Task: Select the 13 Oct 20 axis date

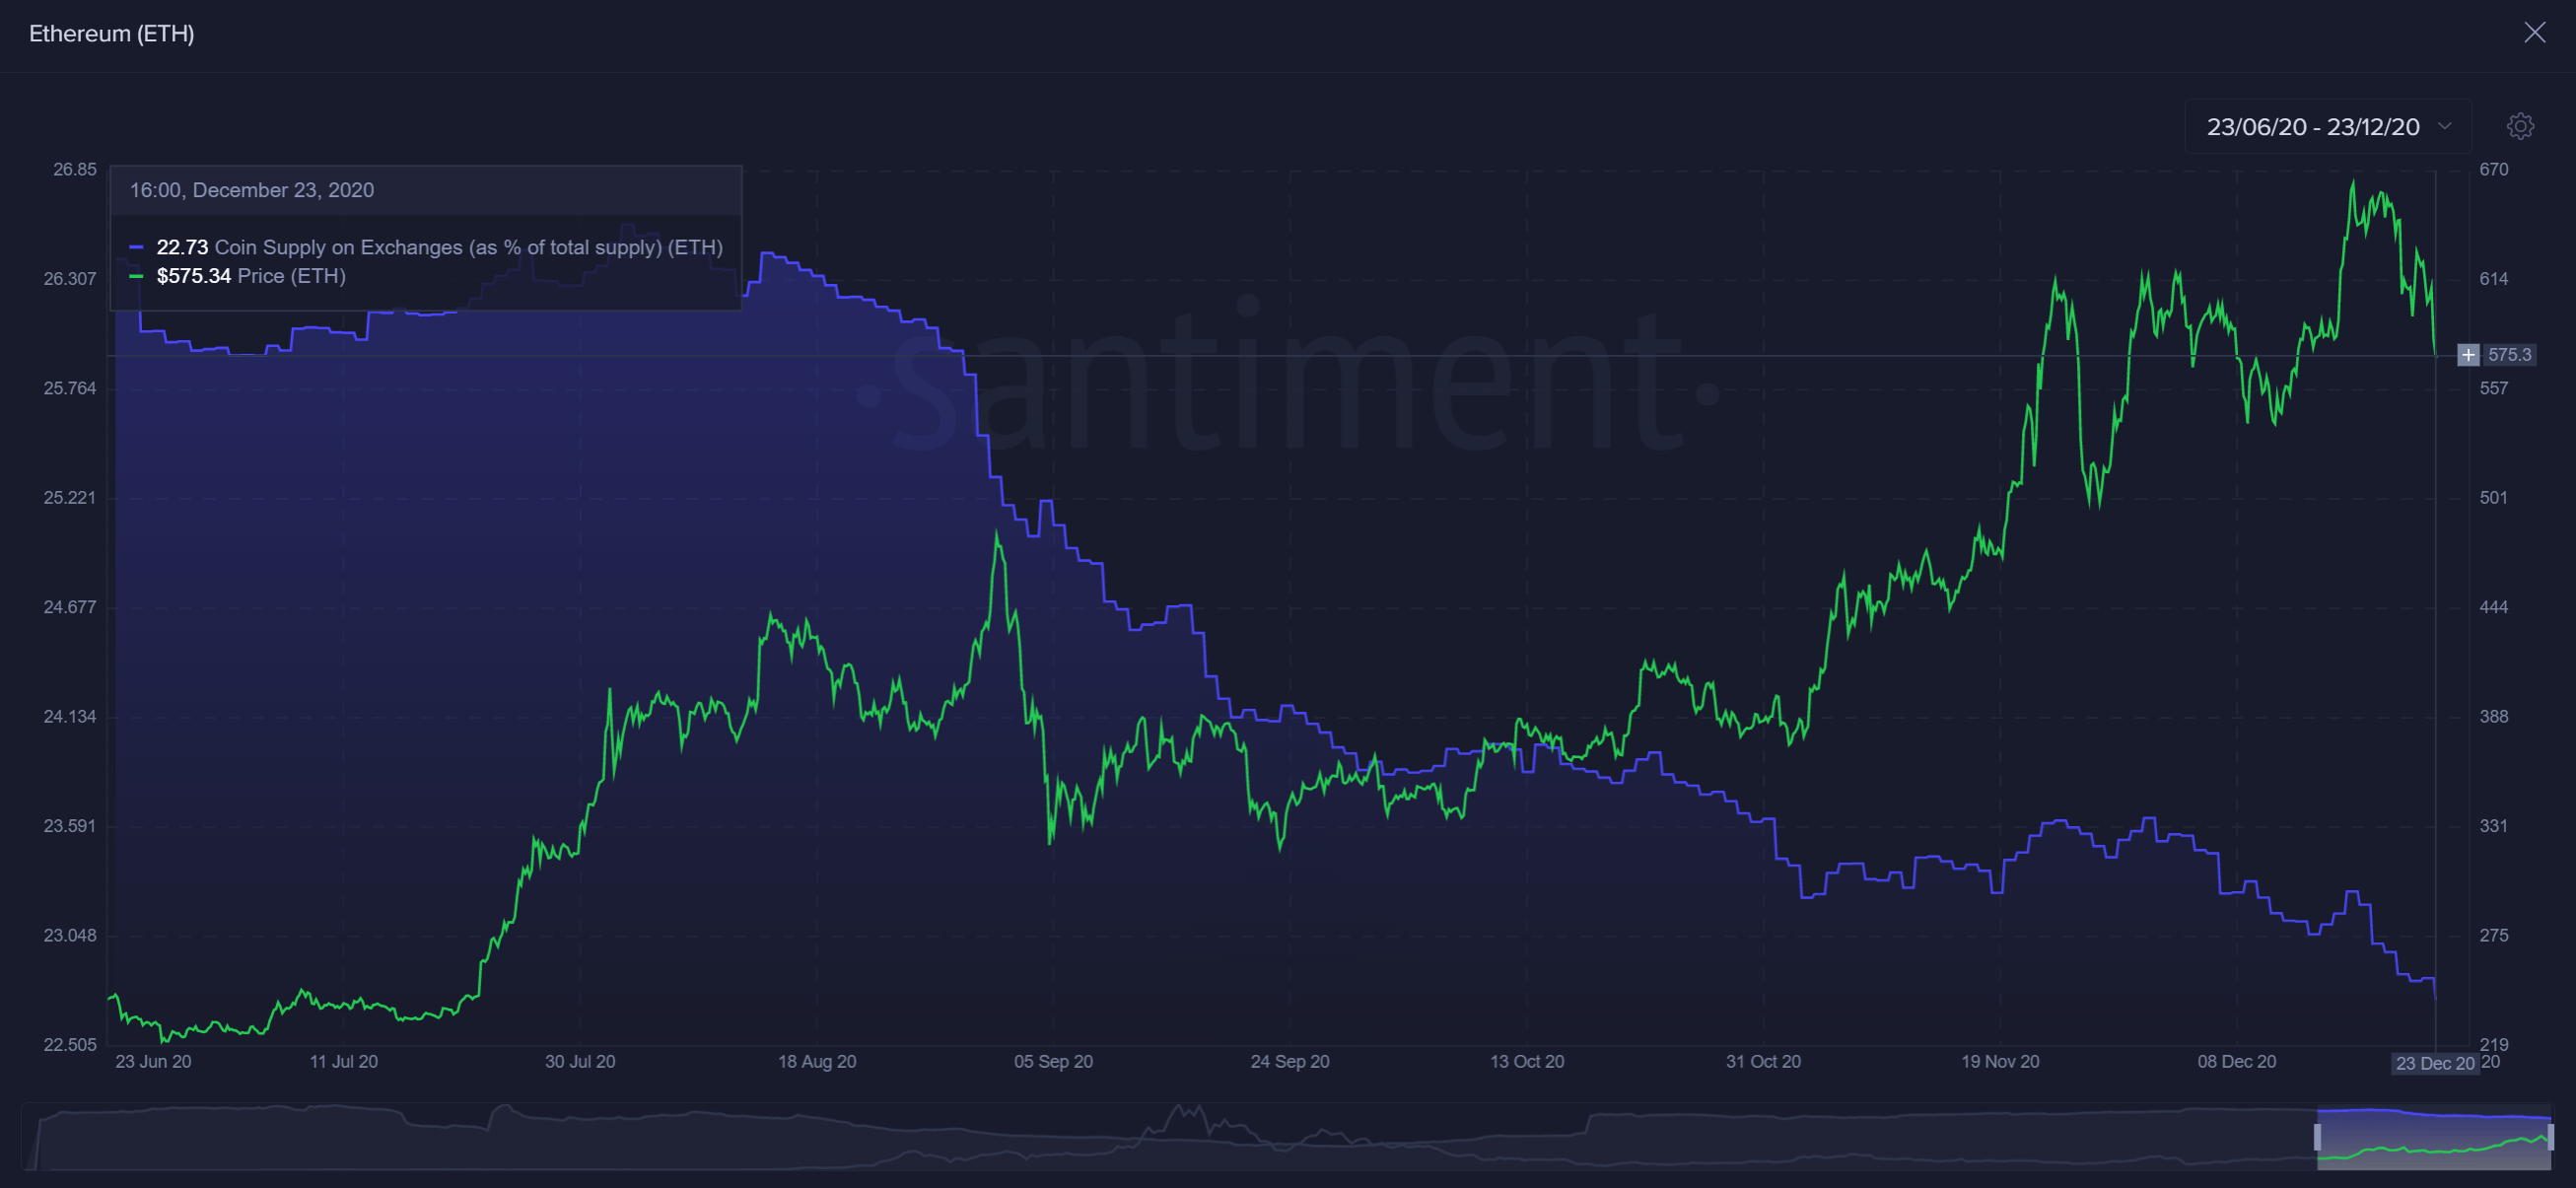Action: click(x=1527, y=1062)
